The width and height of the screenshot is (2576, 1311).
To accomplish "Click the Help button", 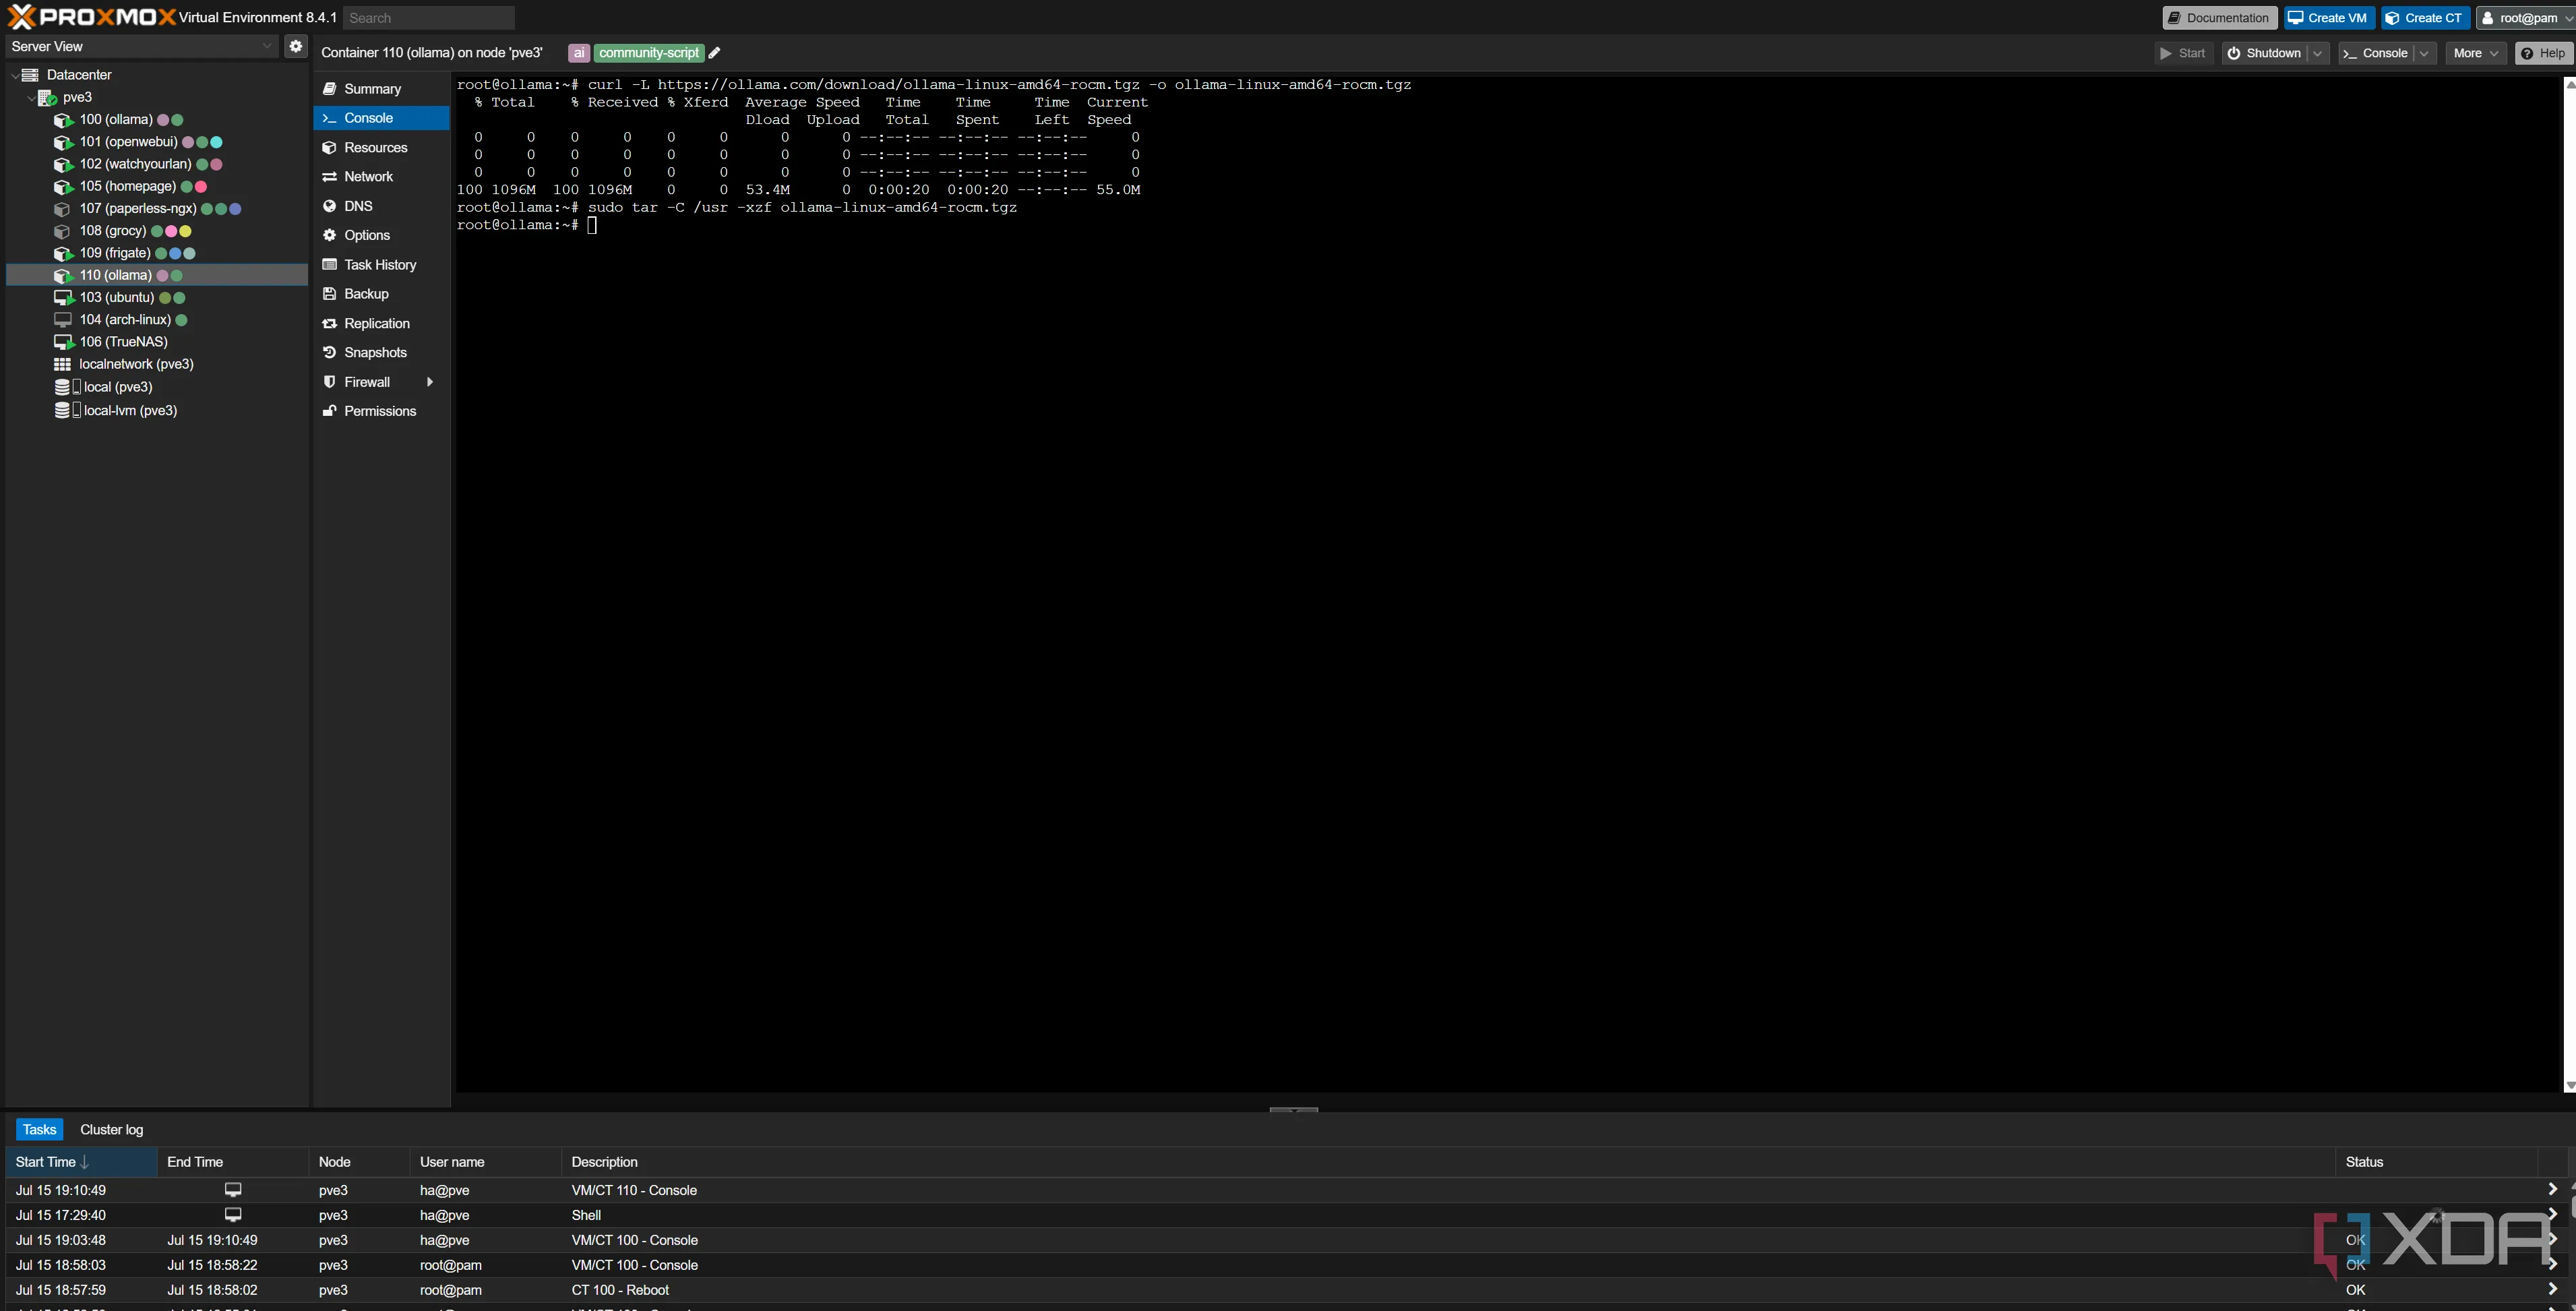I will point(2543,53).
